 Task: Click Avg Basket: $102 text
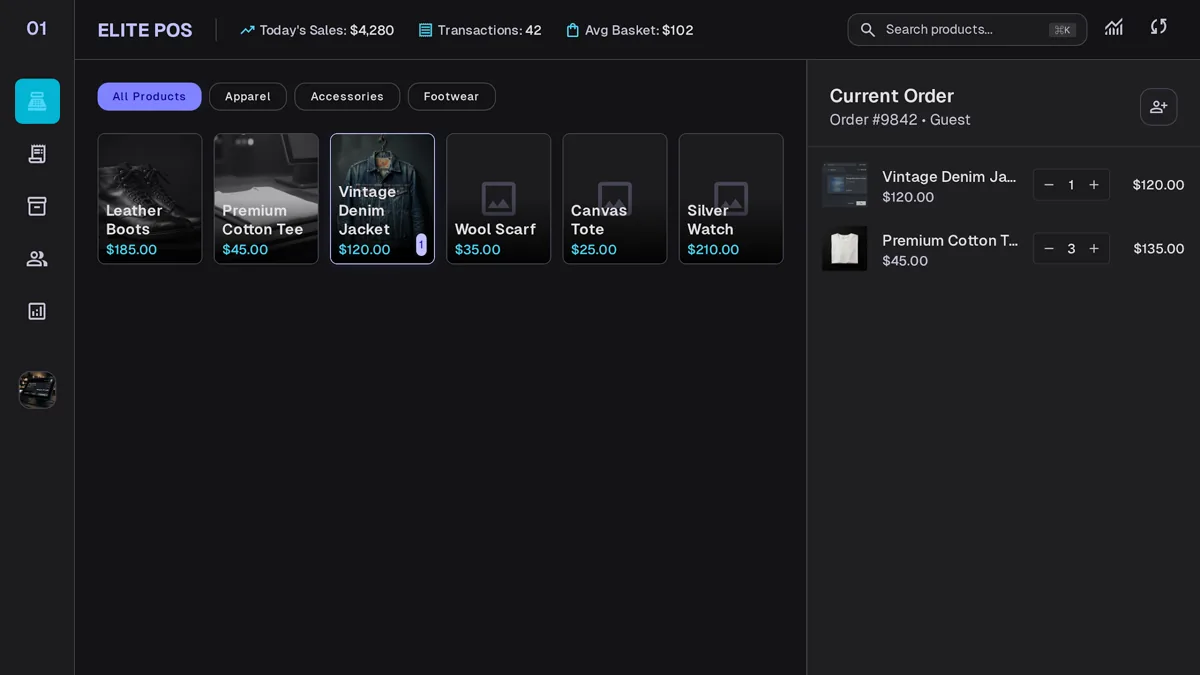tap(639, 30)
